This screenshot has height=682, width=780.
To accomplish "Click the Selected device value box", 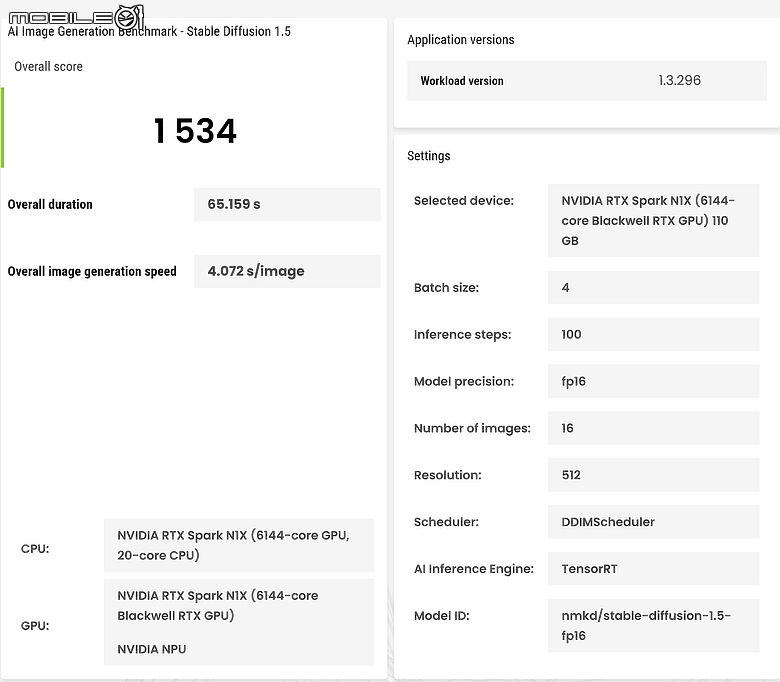I will click(654, 220).
